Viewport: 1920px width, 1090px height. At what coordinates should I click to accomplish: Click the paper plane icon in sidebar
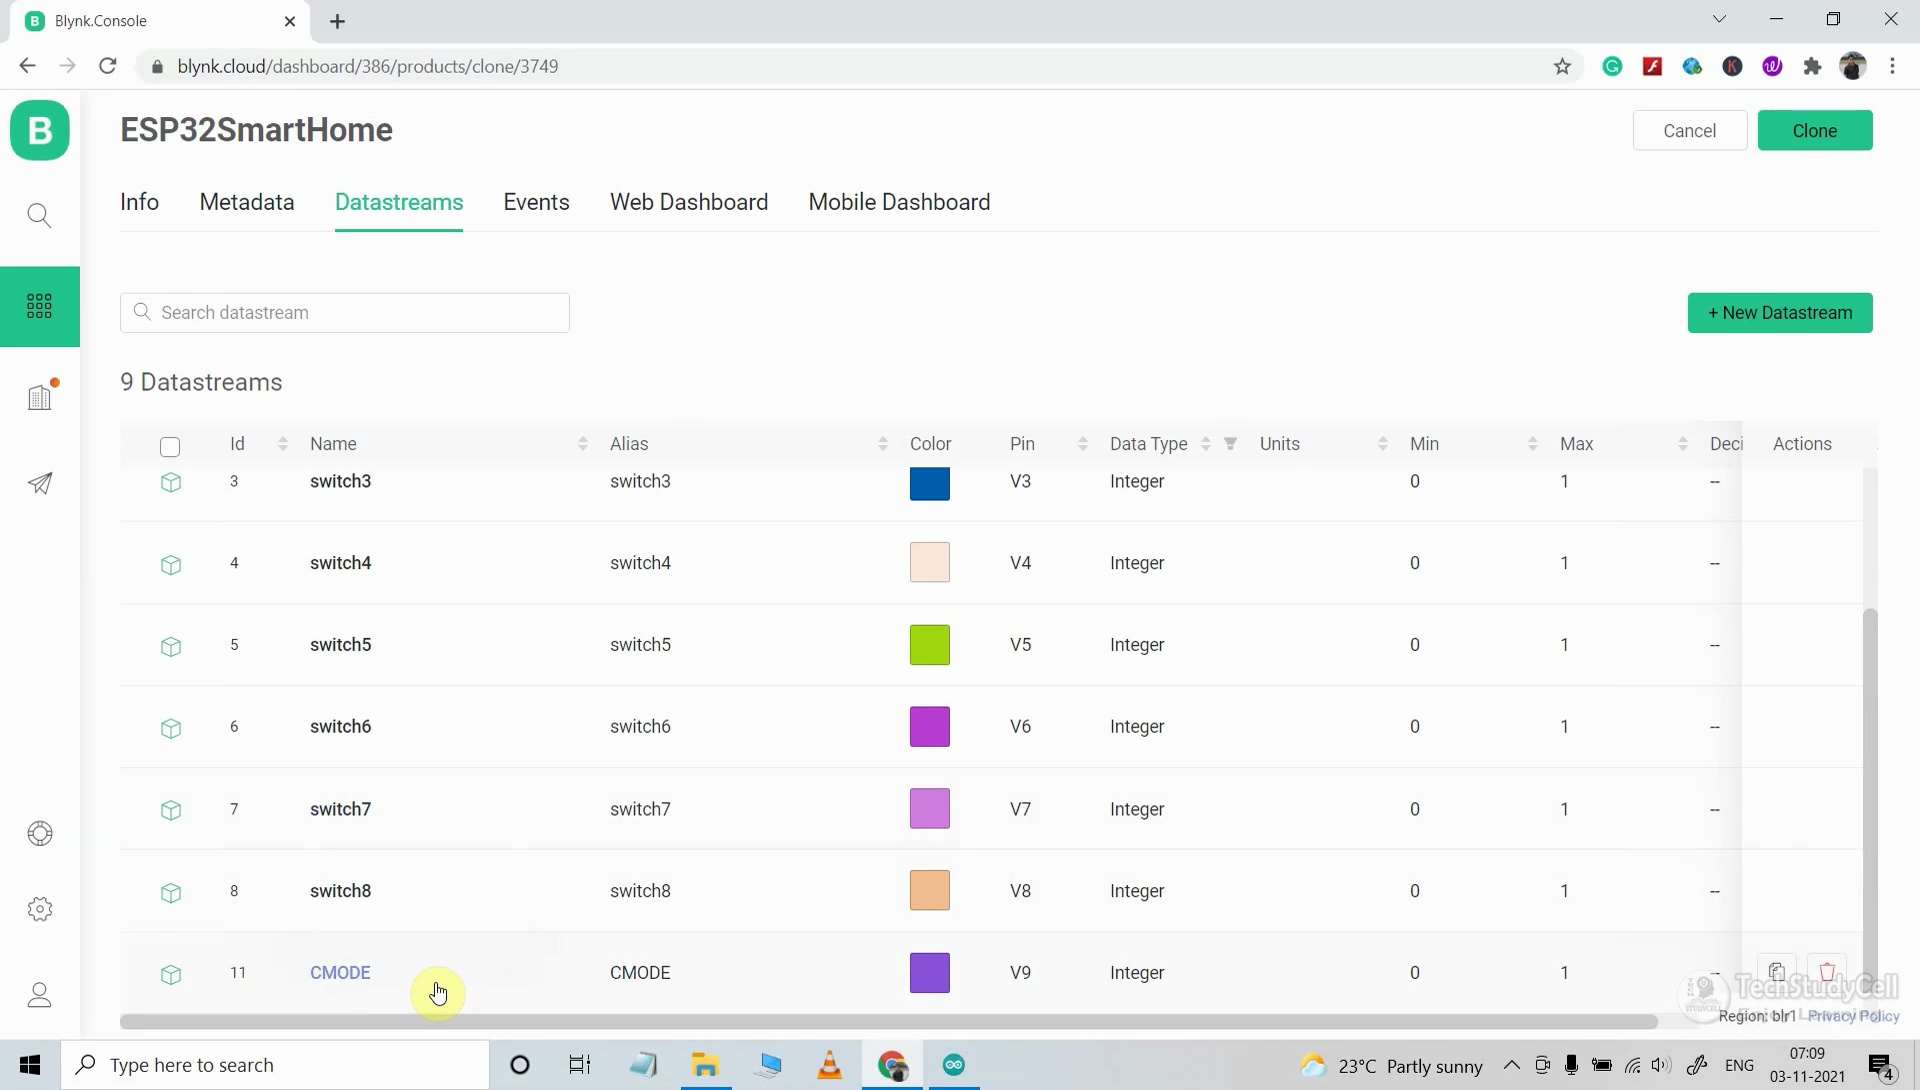coord(39,484)
